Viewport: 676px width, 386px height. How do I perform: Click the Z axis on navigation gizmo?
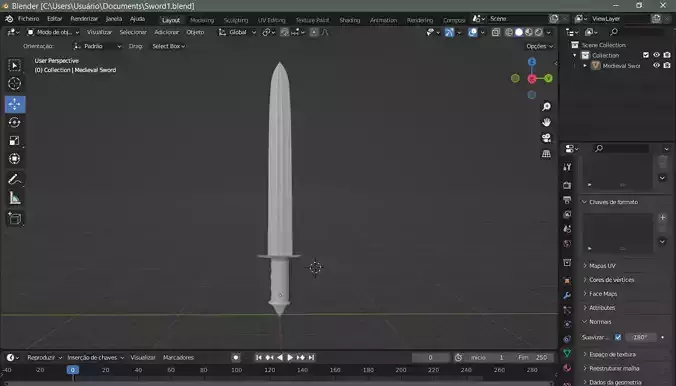coord(532,62)
